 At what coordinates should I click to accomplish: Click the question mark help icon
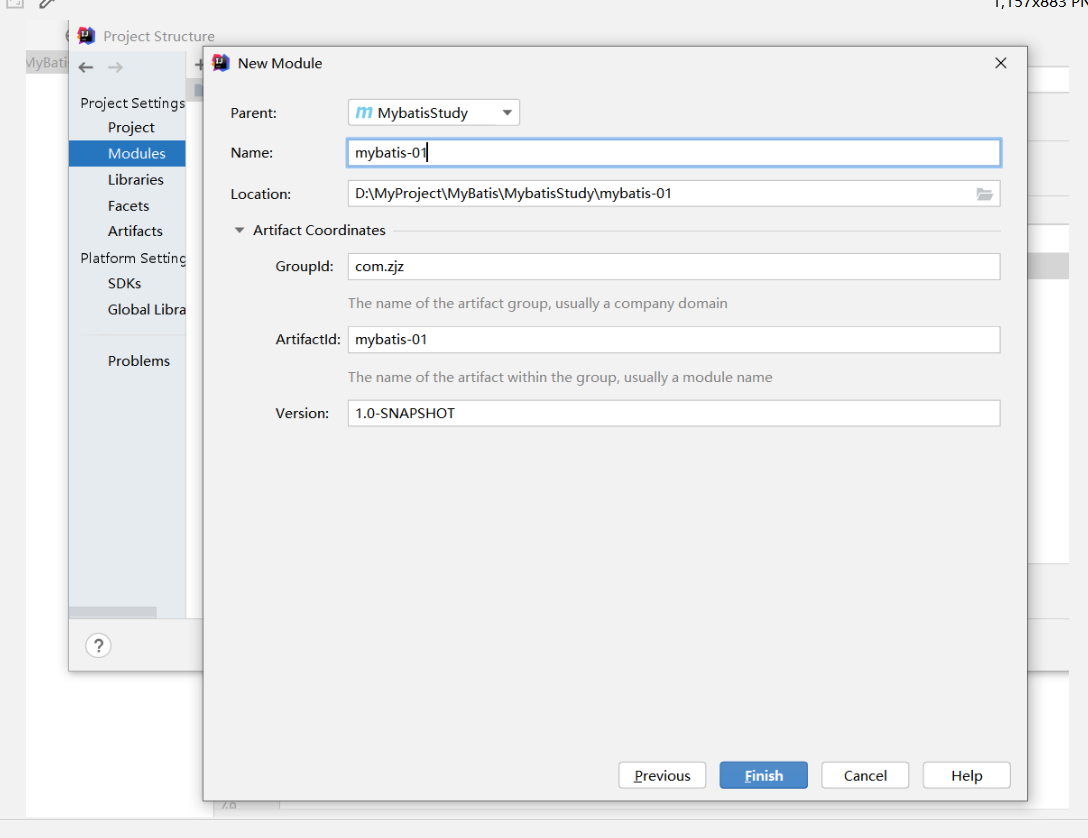click(99, 646)
